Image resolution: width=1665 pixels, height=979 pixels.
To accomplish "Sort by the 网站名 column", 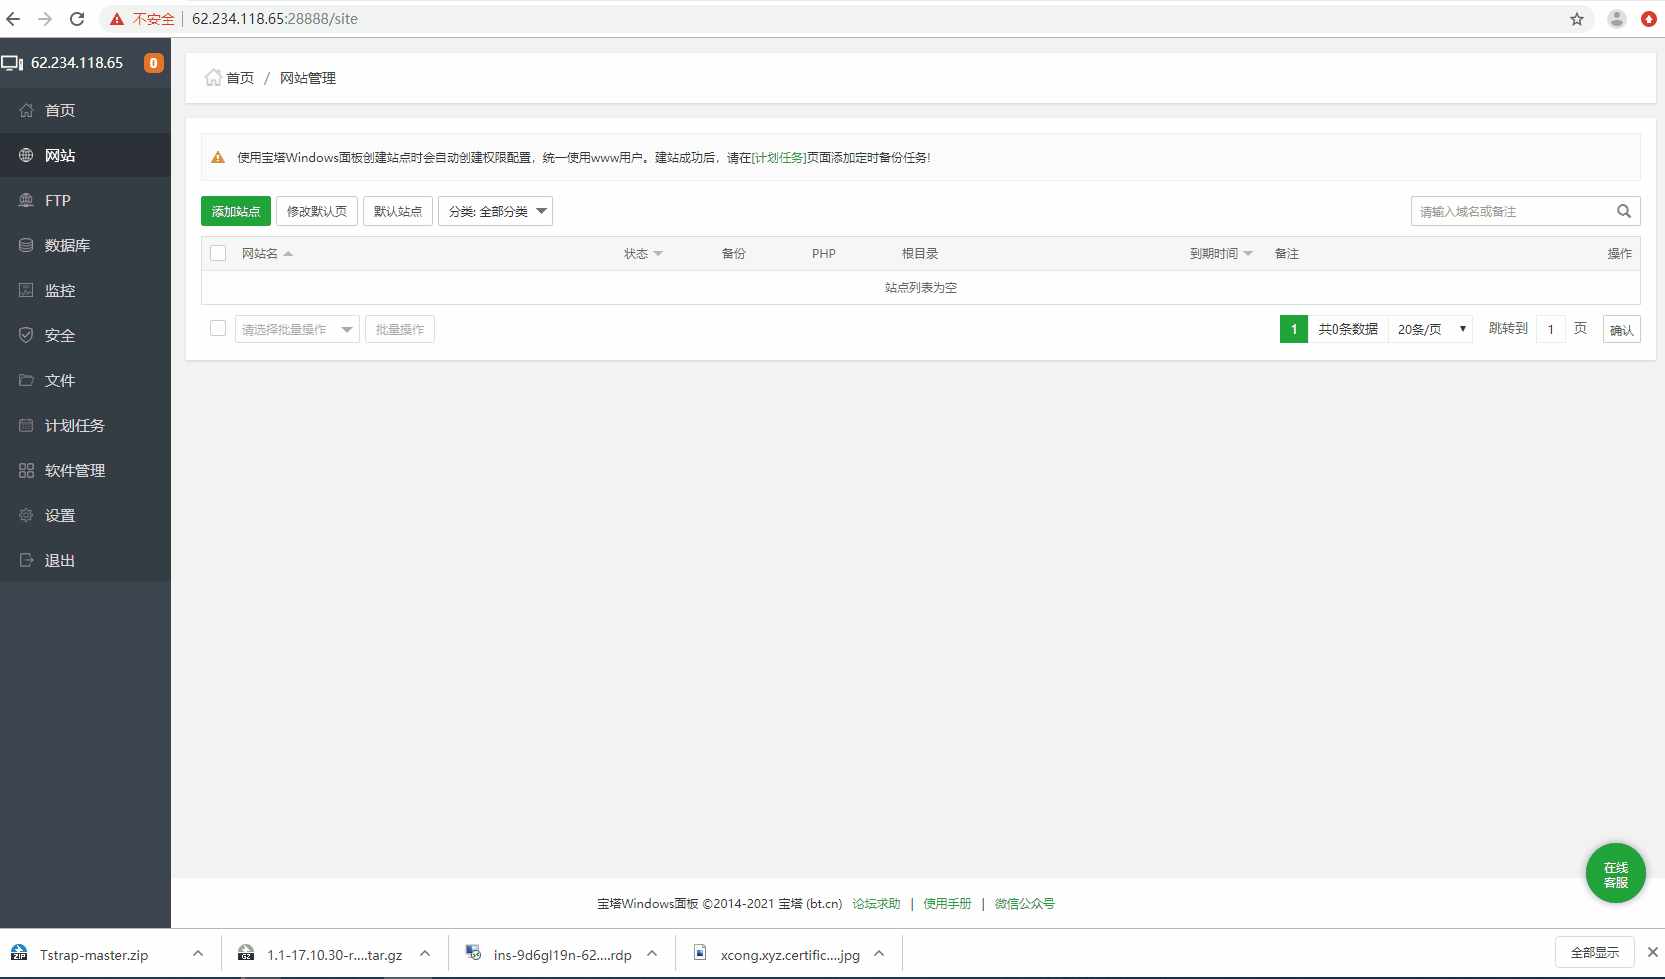I will click(267, 254).
